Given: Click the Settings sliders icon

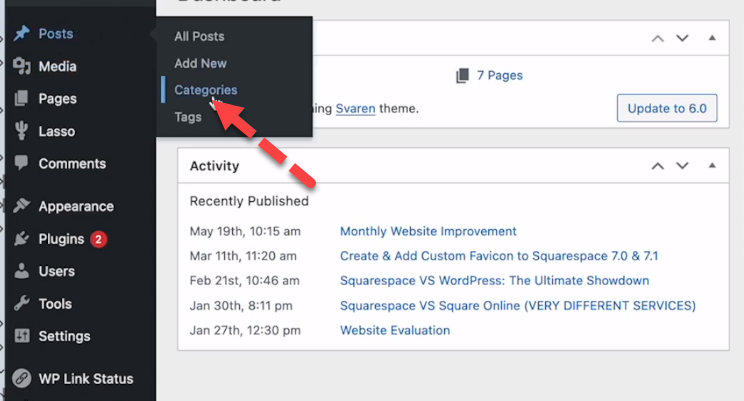Looking at the screenshot, I should [x=22, y=336].
